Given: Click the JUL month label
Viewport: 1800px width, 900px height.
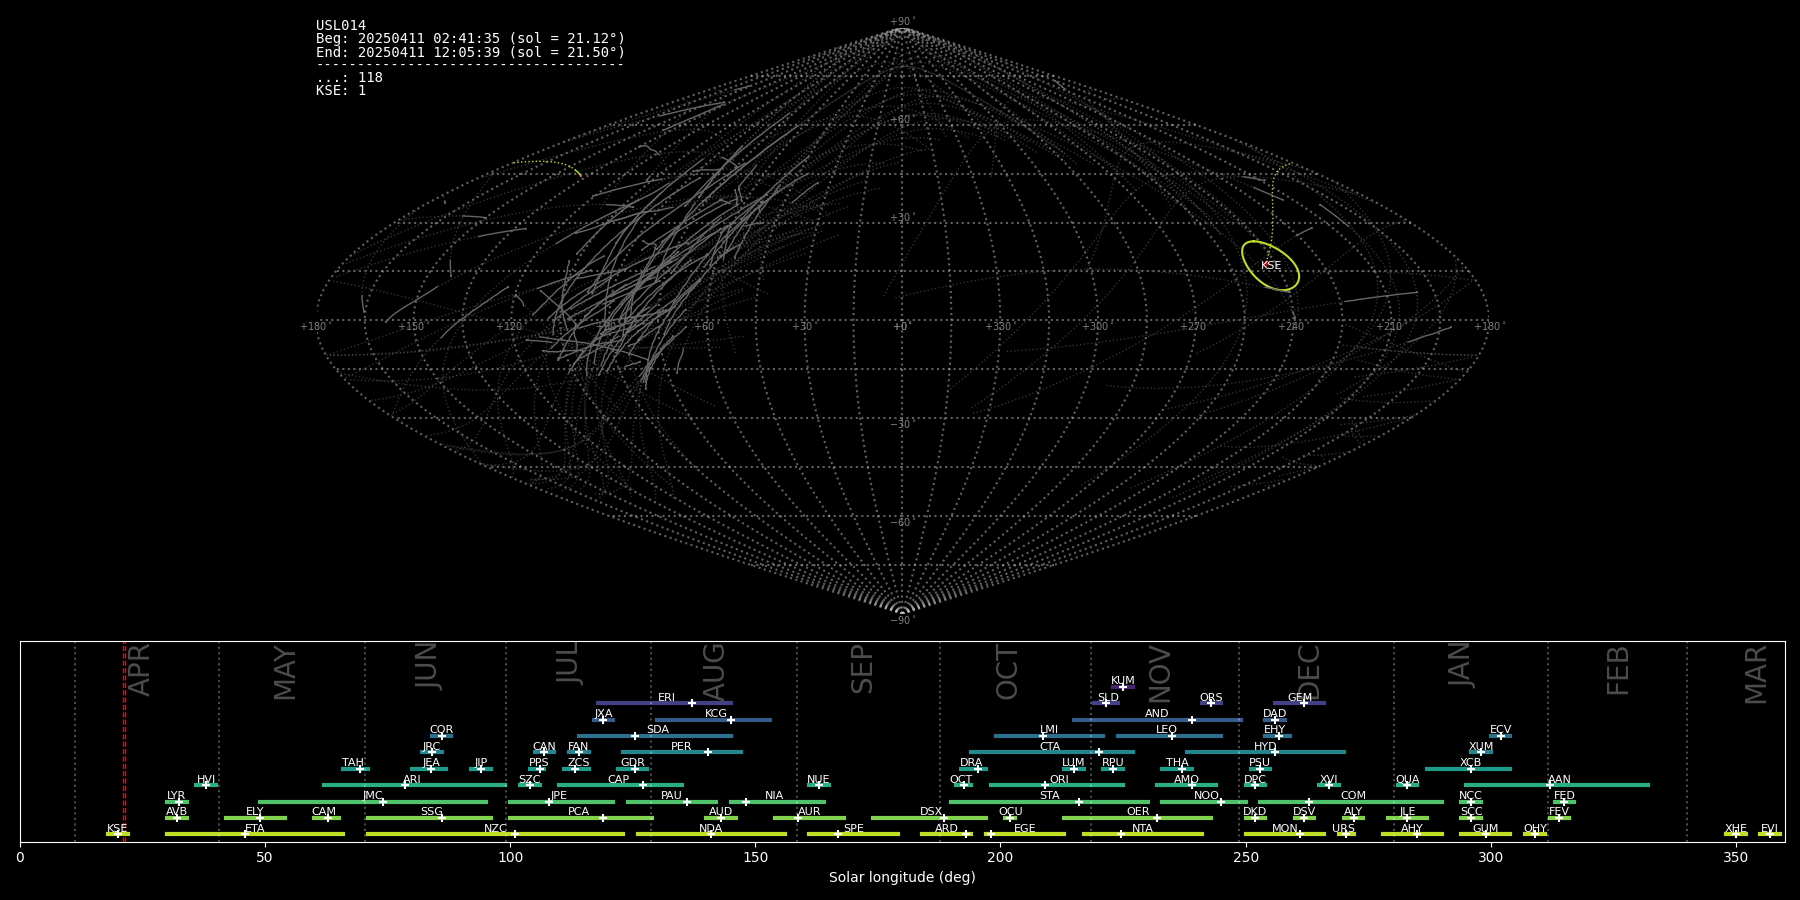Looking at the screenshot, I should pyautogui.click(x=568, y=663).
